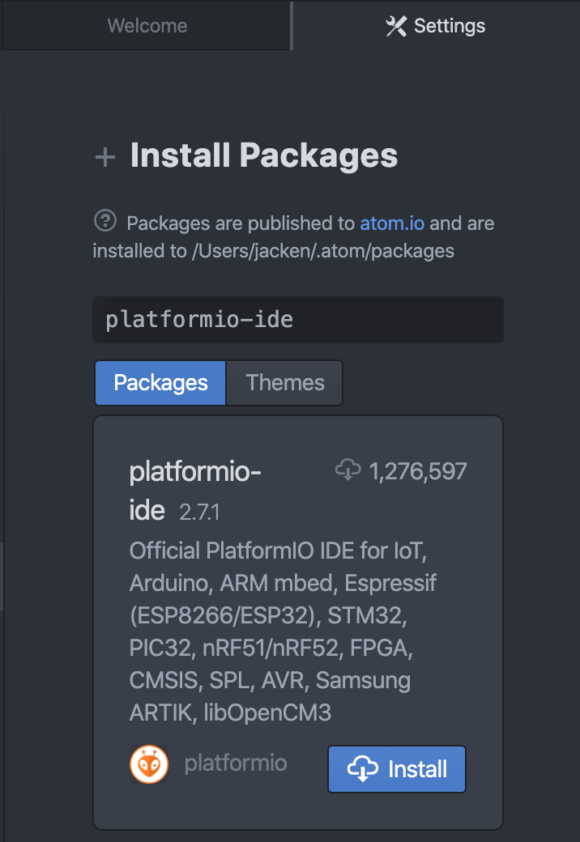Select the Settings tab
Image resolution: width=580 pixels, height=842 pixels.
click(436, 25)
